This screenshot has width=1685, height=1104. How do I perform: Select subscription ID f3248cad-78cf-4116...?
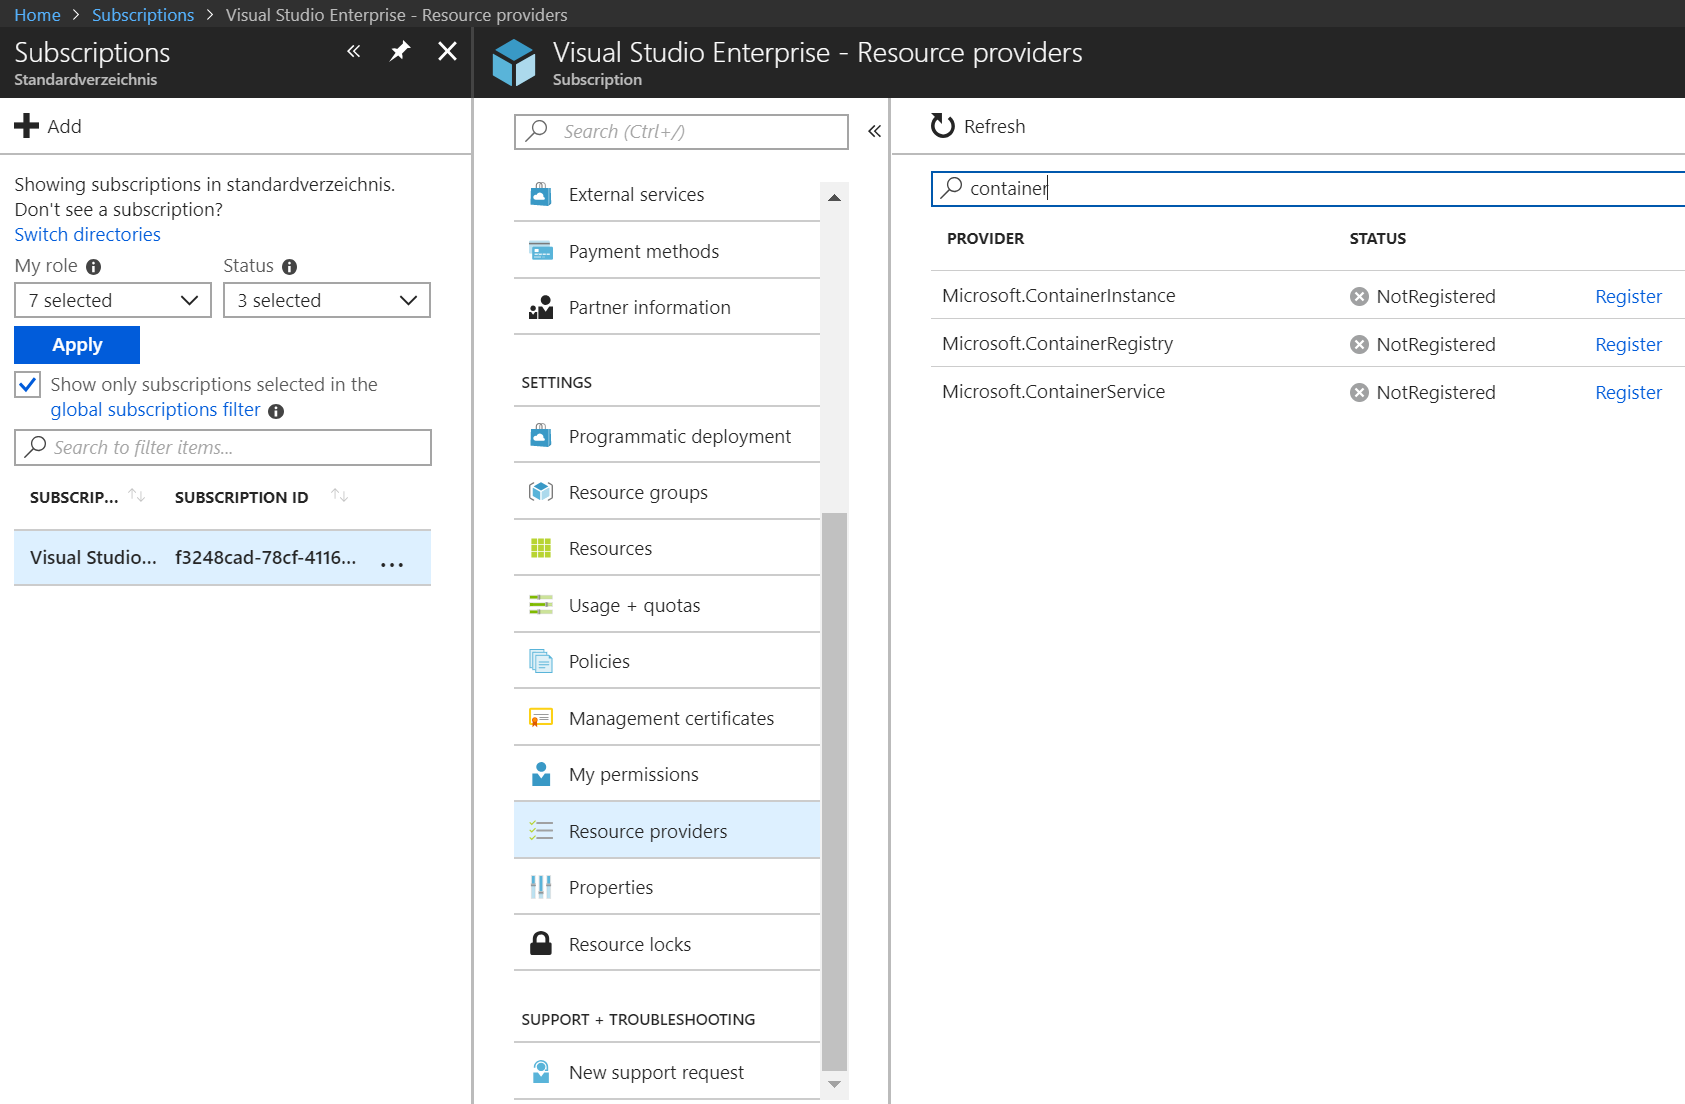[265, 557]
